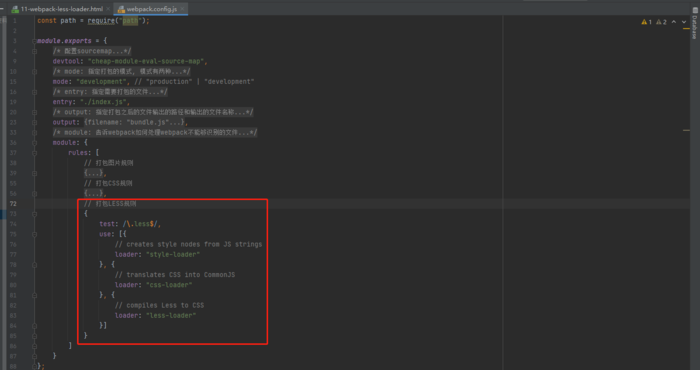Click the test regex /\.less$/
This screenshot has width=700, height=370.
(140, 224)
